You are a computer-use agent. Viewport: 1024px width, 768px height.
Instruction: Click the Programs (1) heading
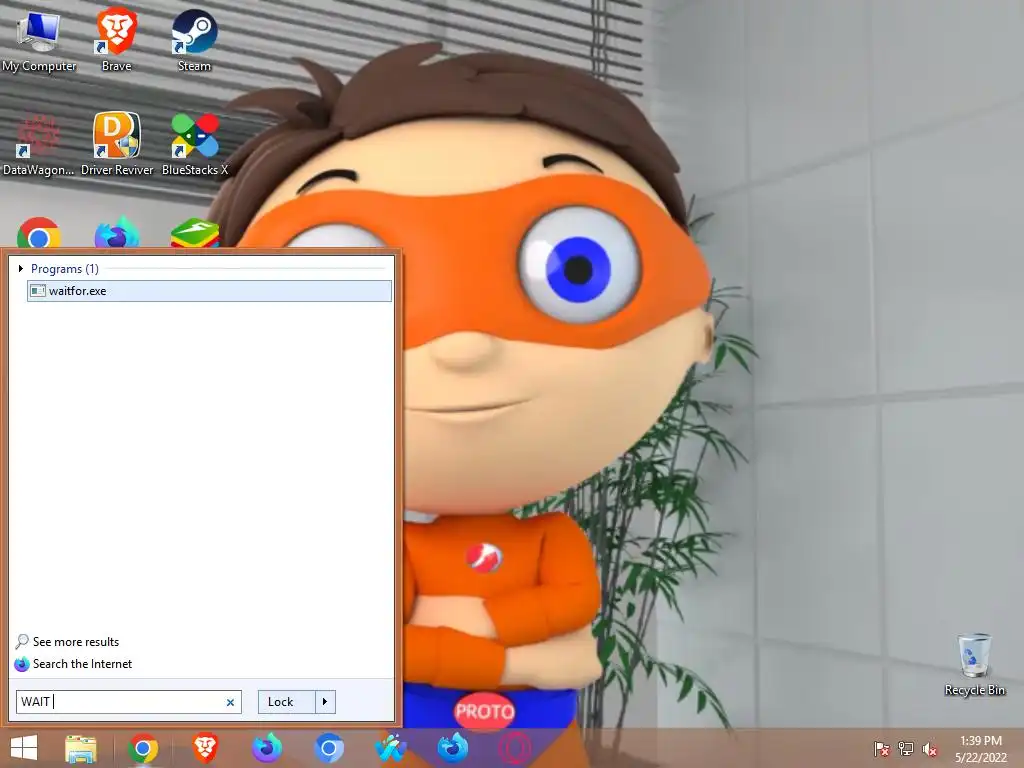click(65, 268)
